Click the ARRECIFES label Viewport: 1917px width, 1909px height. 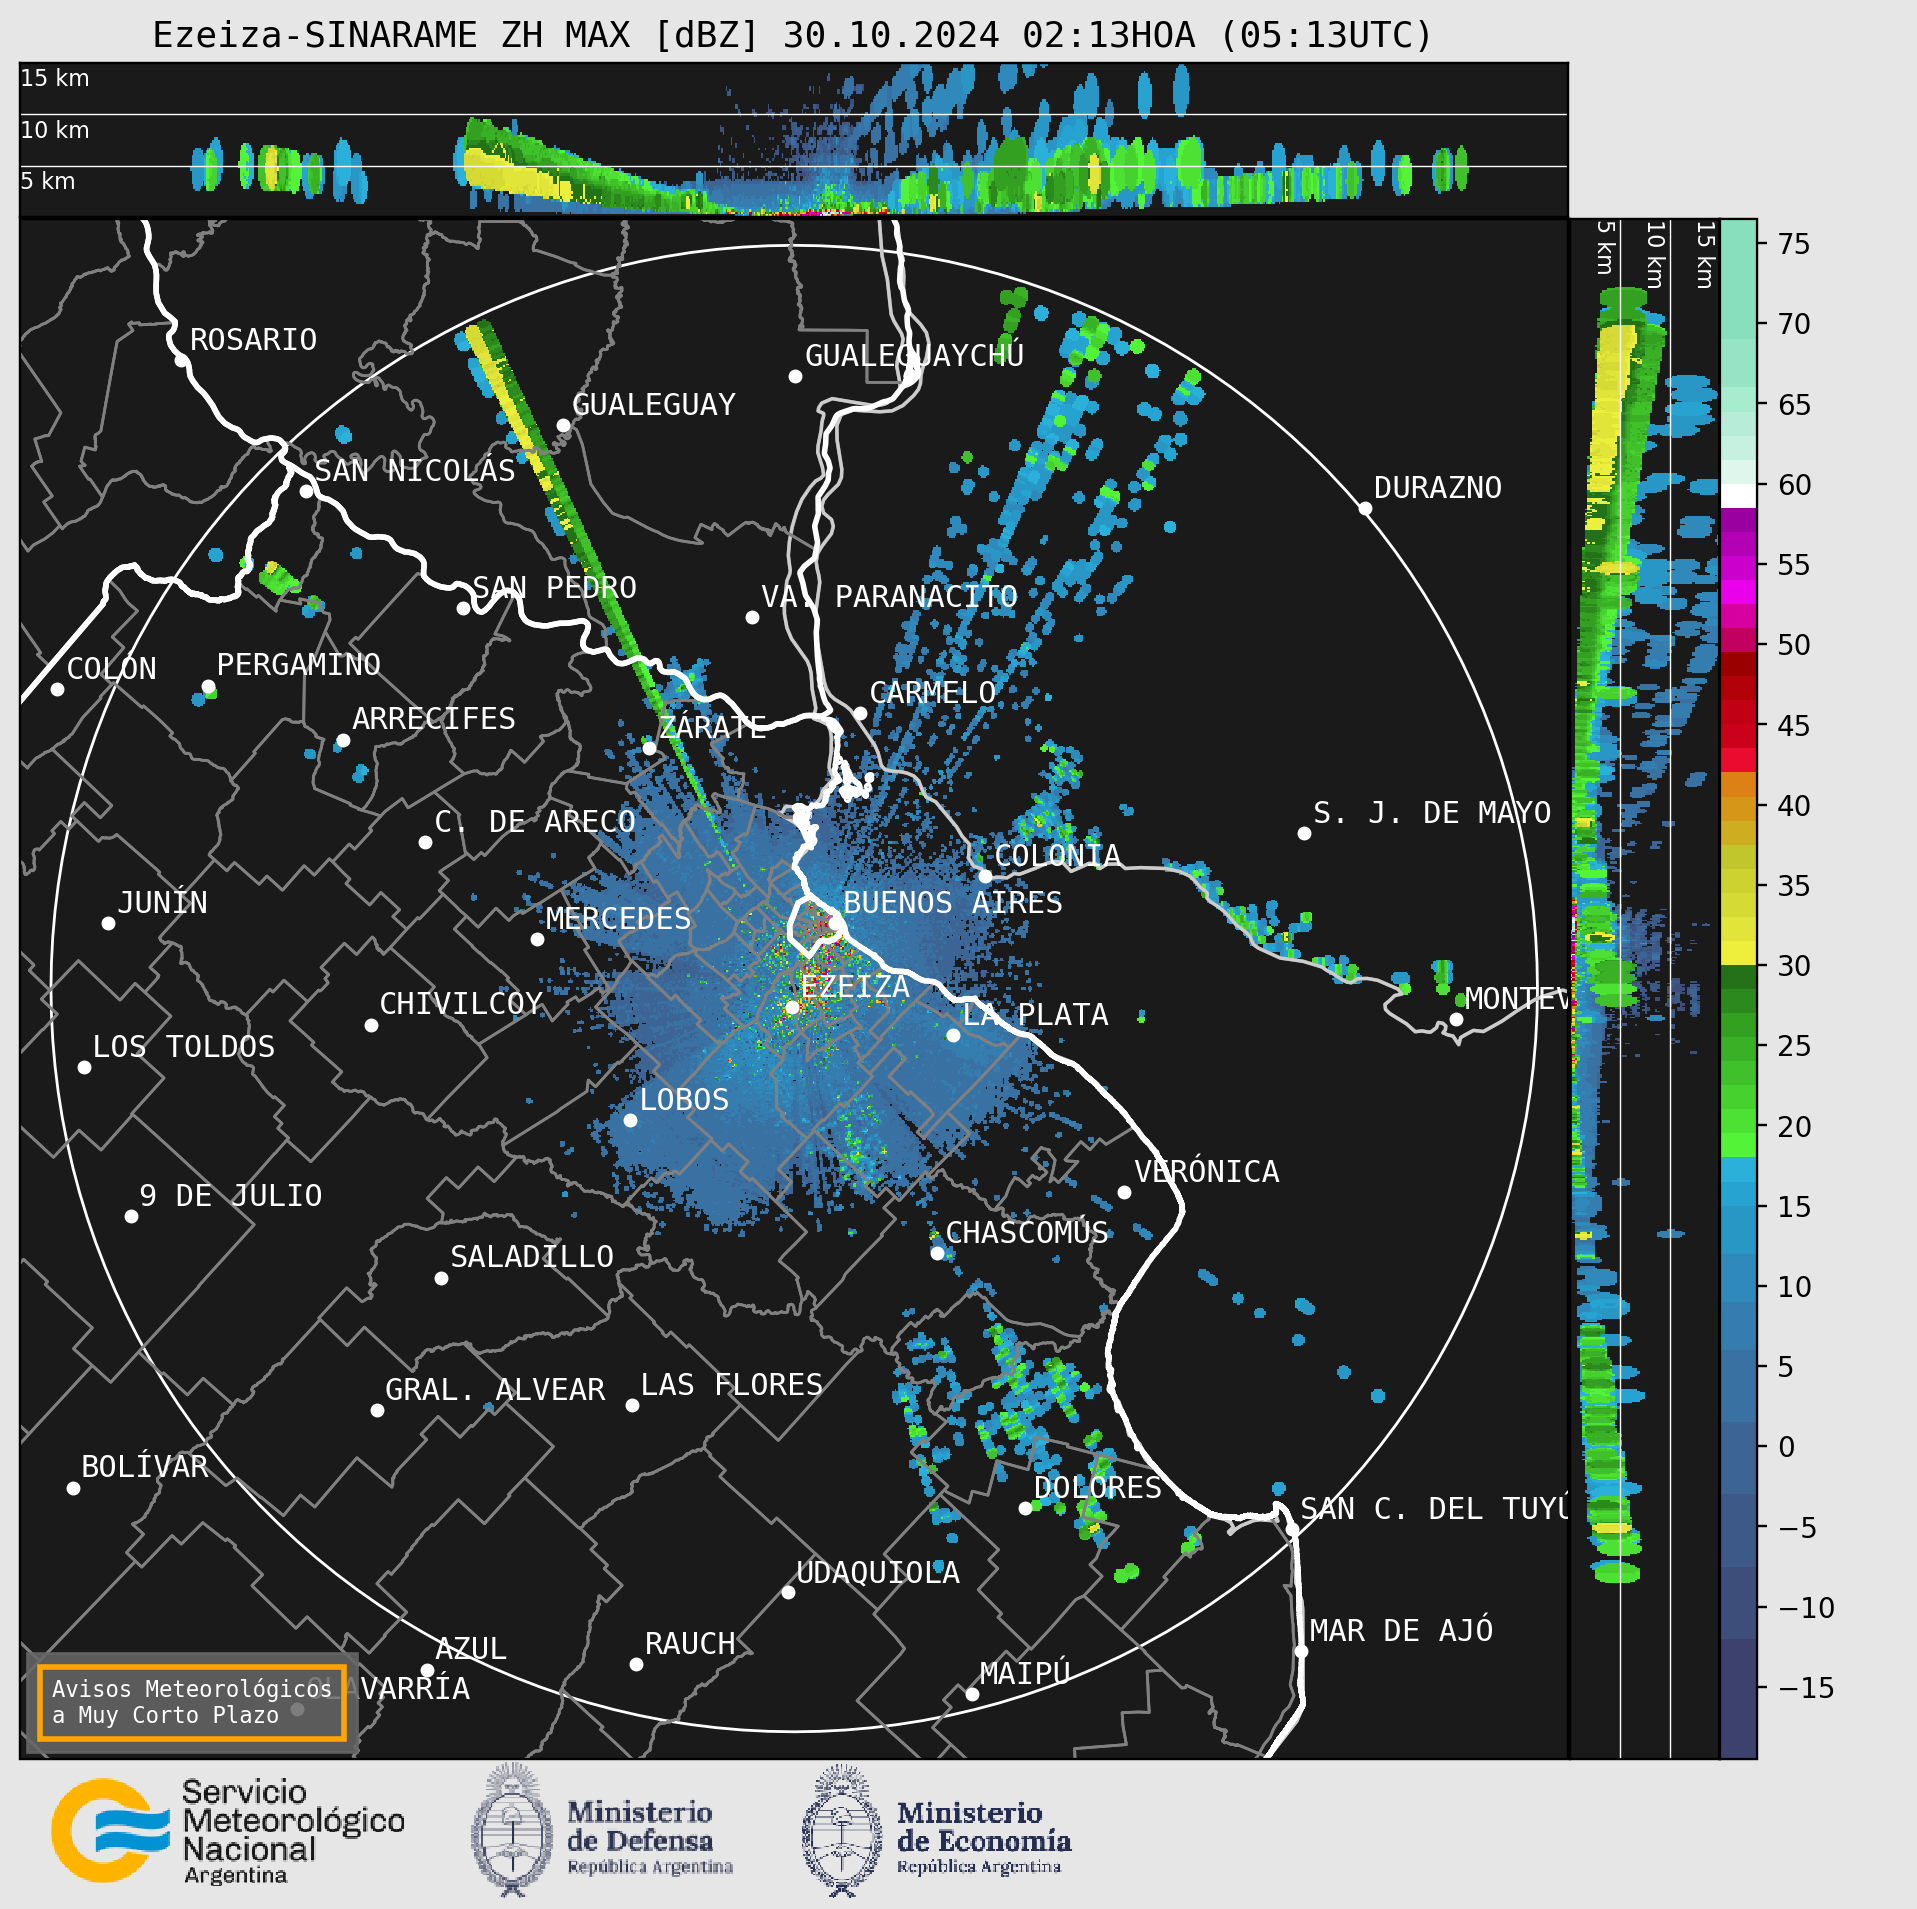click(433, 719)
